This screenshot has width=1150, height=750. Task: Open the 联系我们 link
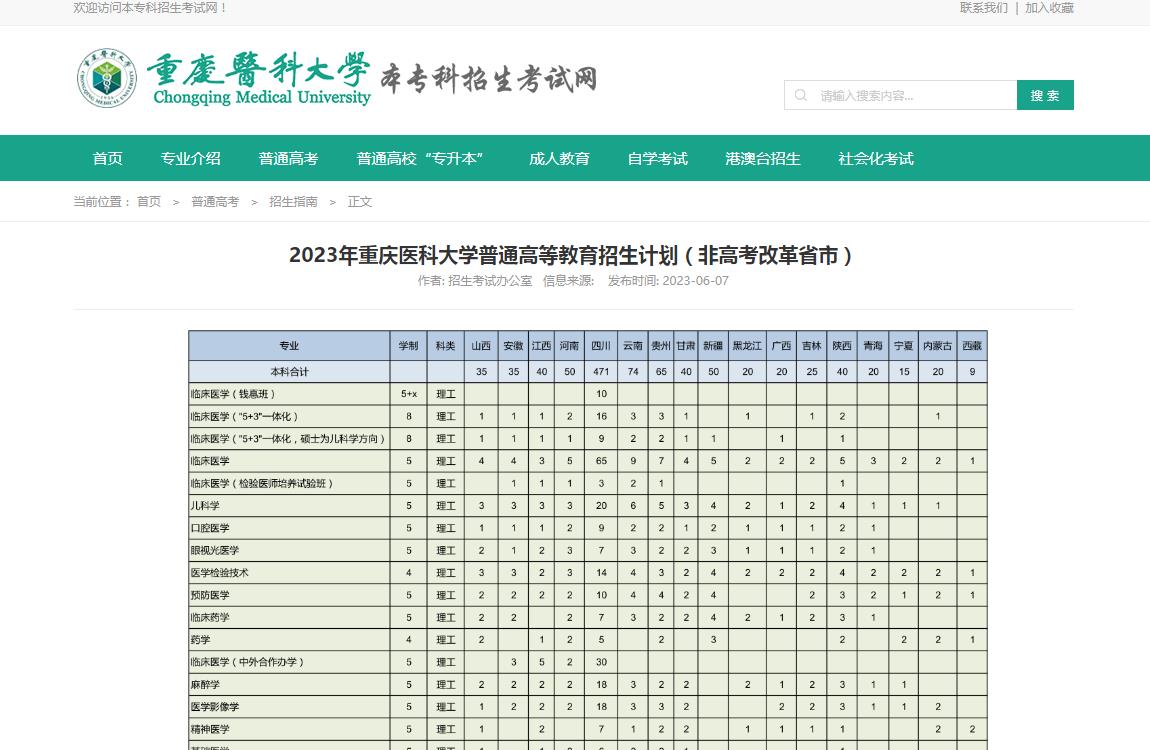pos(984,7)
